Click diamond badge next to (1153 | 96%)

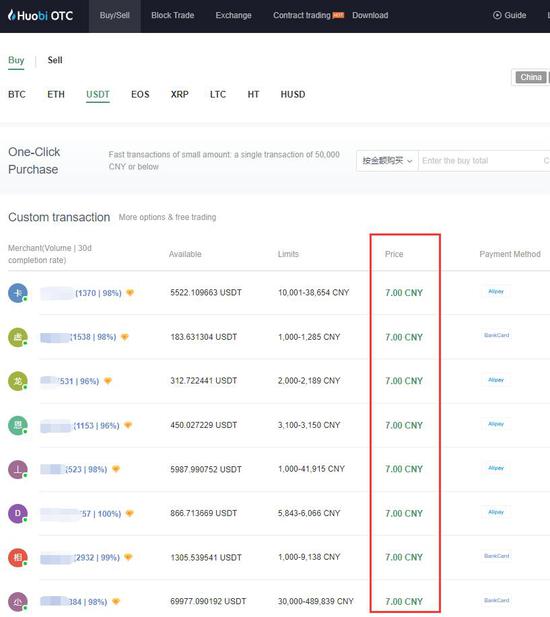(128, 425)
